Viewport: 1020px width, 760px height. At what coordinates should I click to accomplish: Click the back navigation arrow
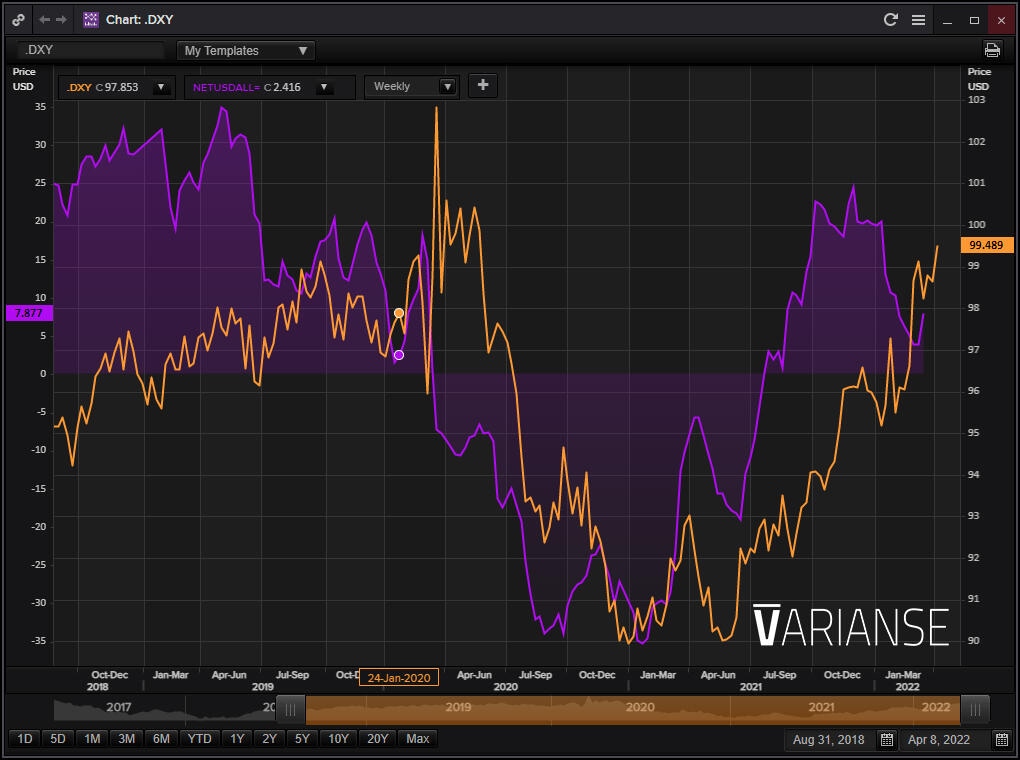coord(44,19)
